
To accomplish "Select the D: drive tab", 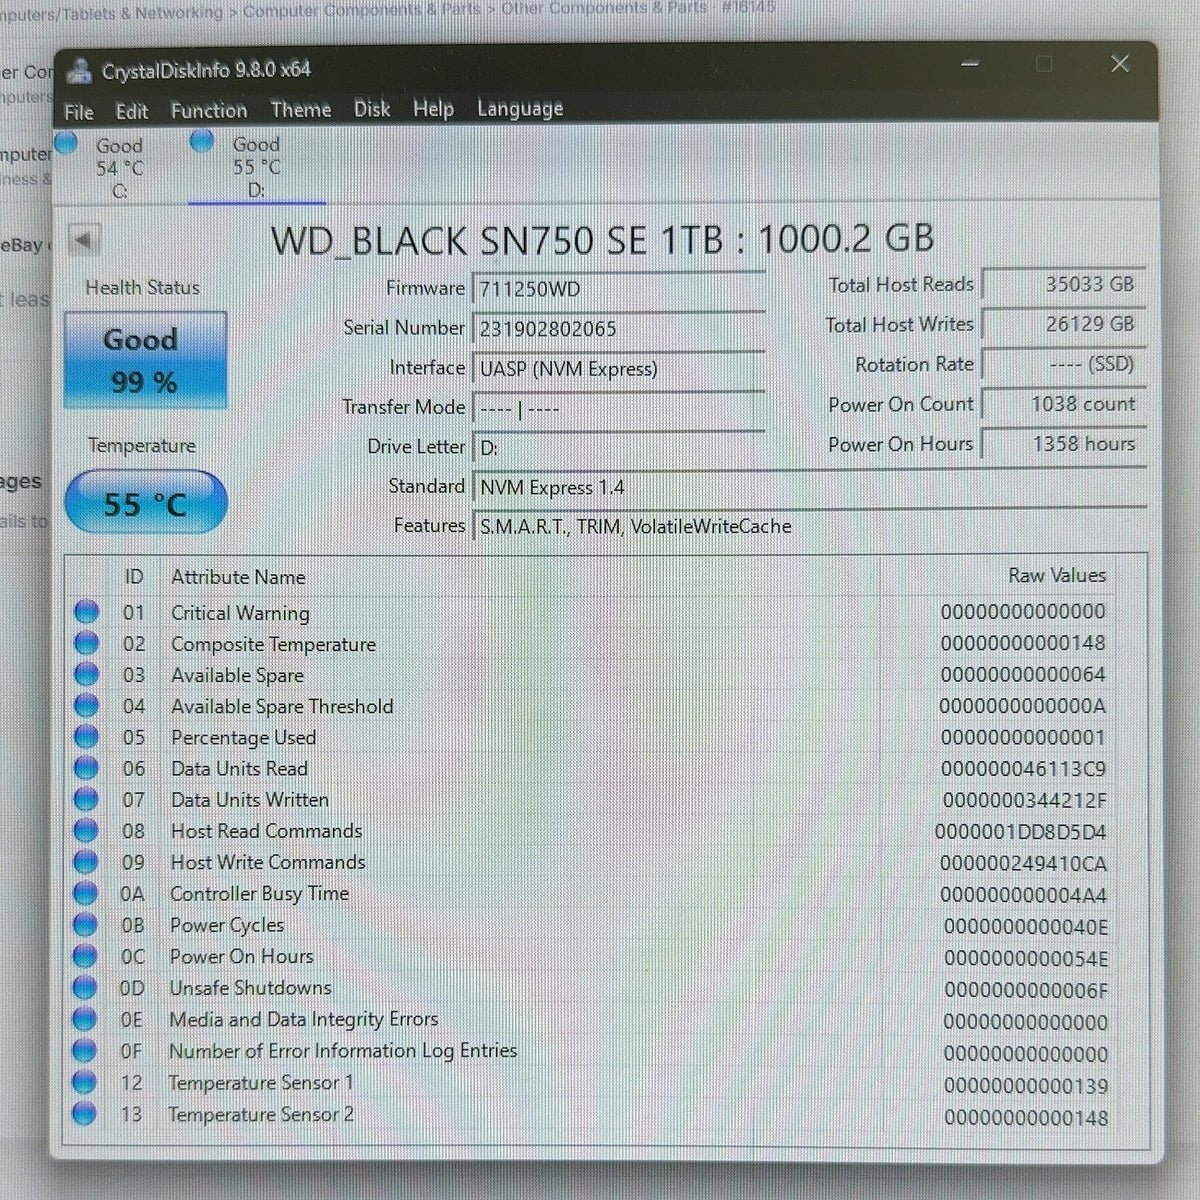I will [256, 167].
